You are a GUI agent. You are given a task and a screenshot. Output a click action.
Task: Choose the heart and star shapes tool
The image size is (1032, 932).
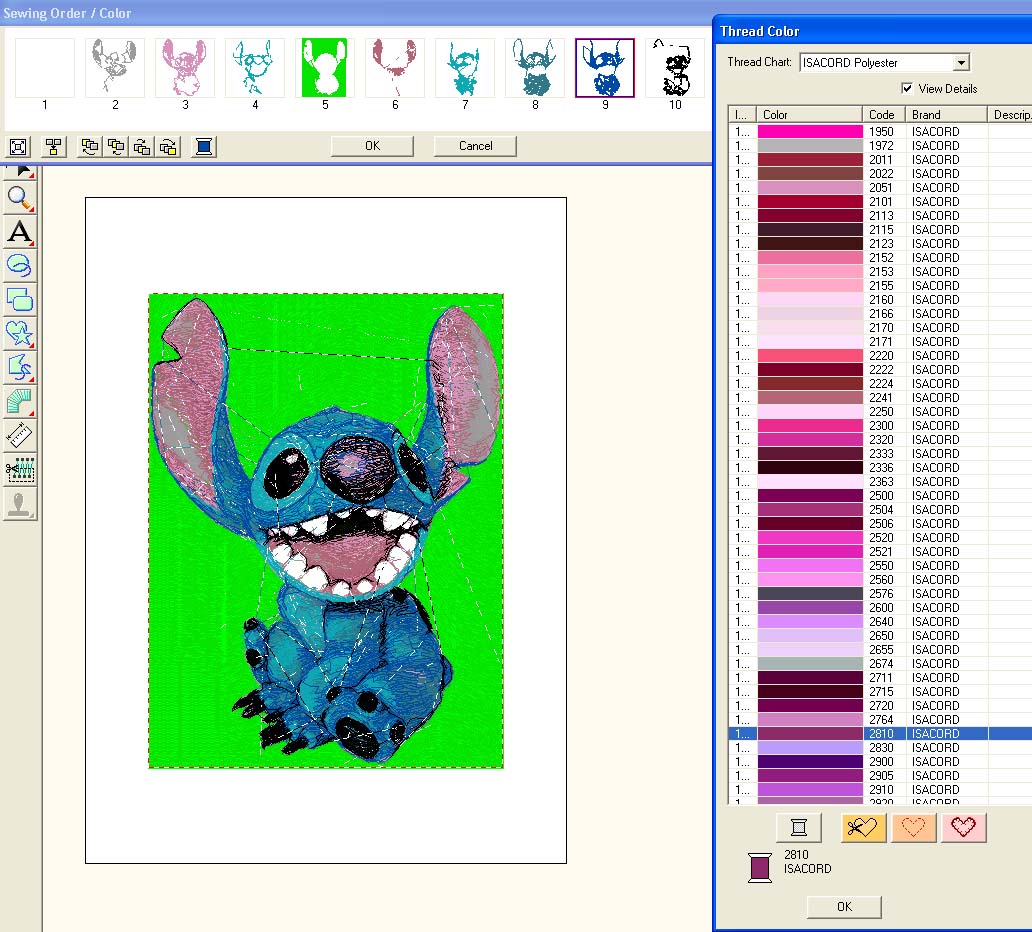20,333
